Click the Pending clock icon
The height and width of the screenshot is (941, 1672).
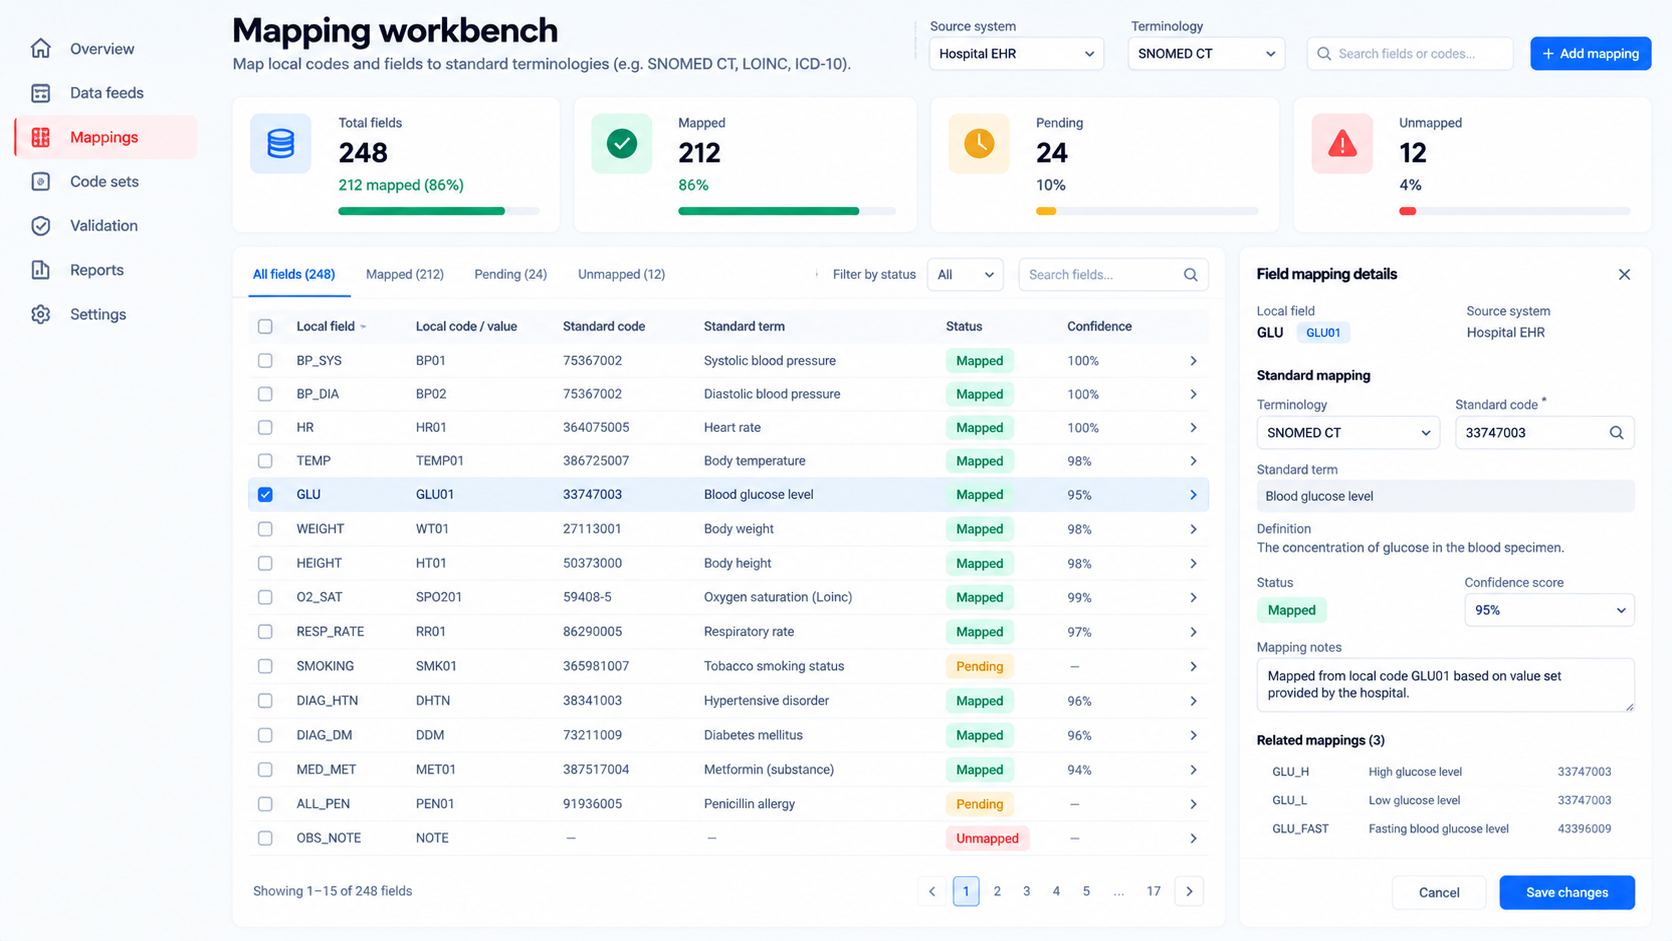click(979, 144)
